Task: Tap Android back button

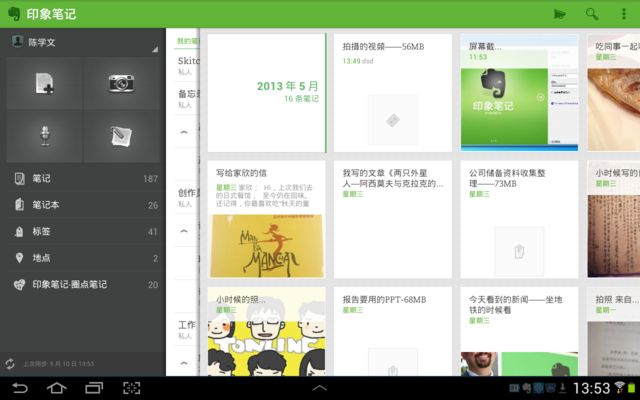Action: [19, 388]
